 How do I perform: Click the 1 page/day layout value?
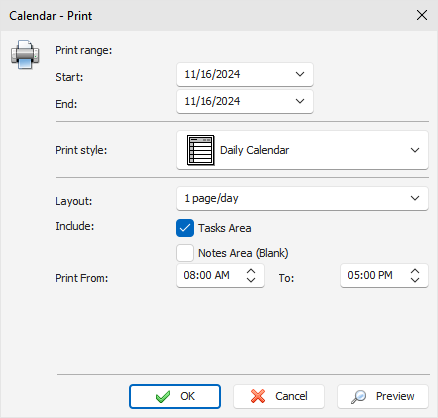[x=211, y=198]
